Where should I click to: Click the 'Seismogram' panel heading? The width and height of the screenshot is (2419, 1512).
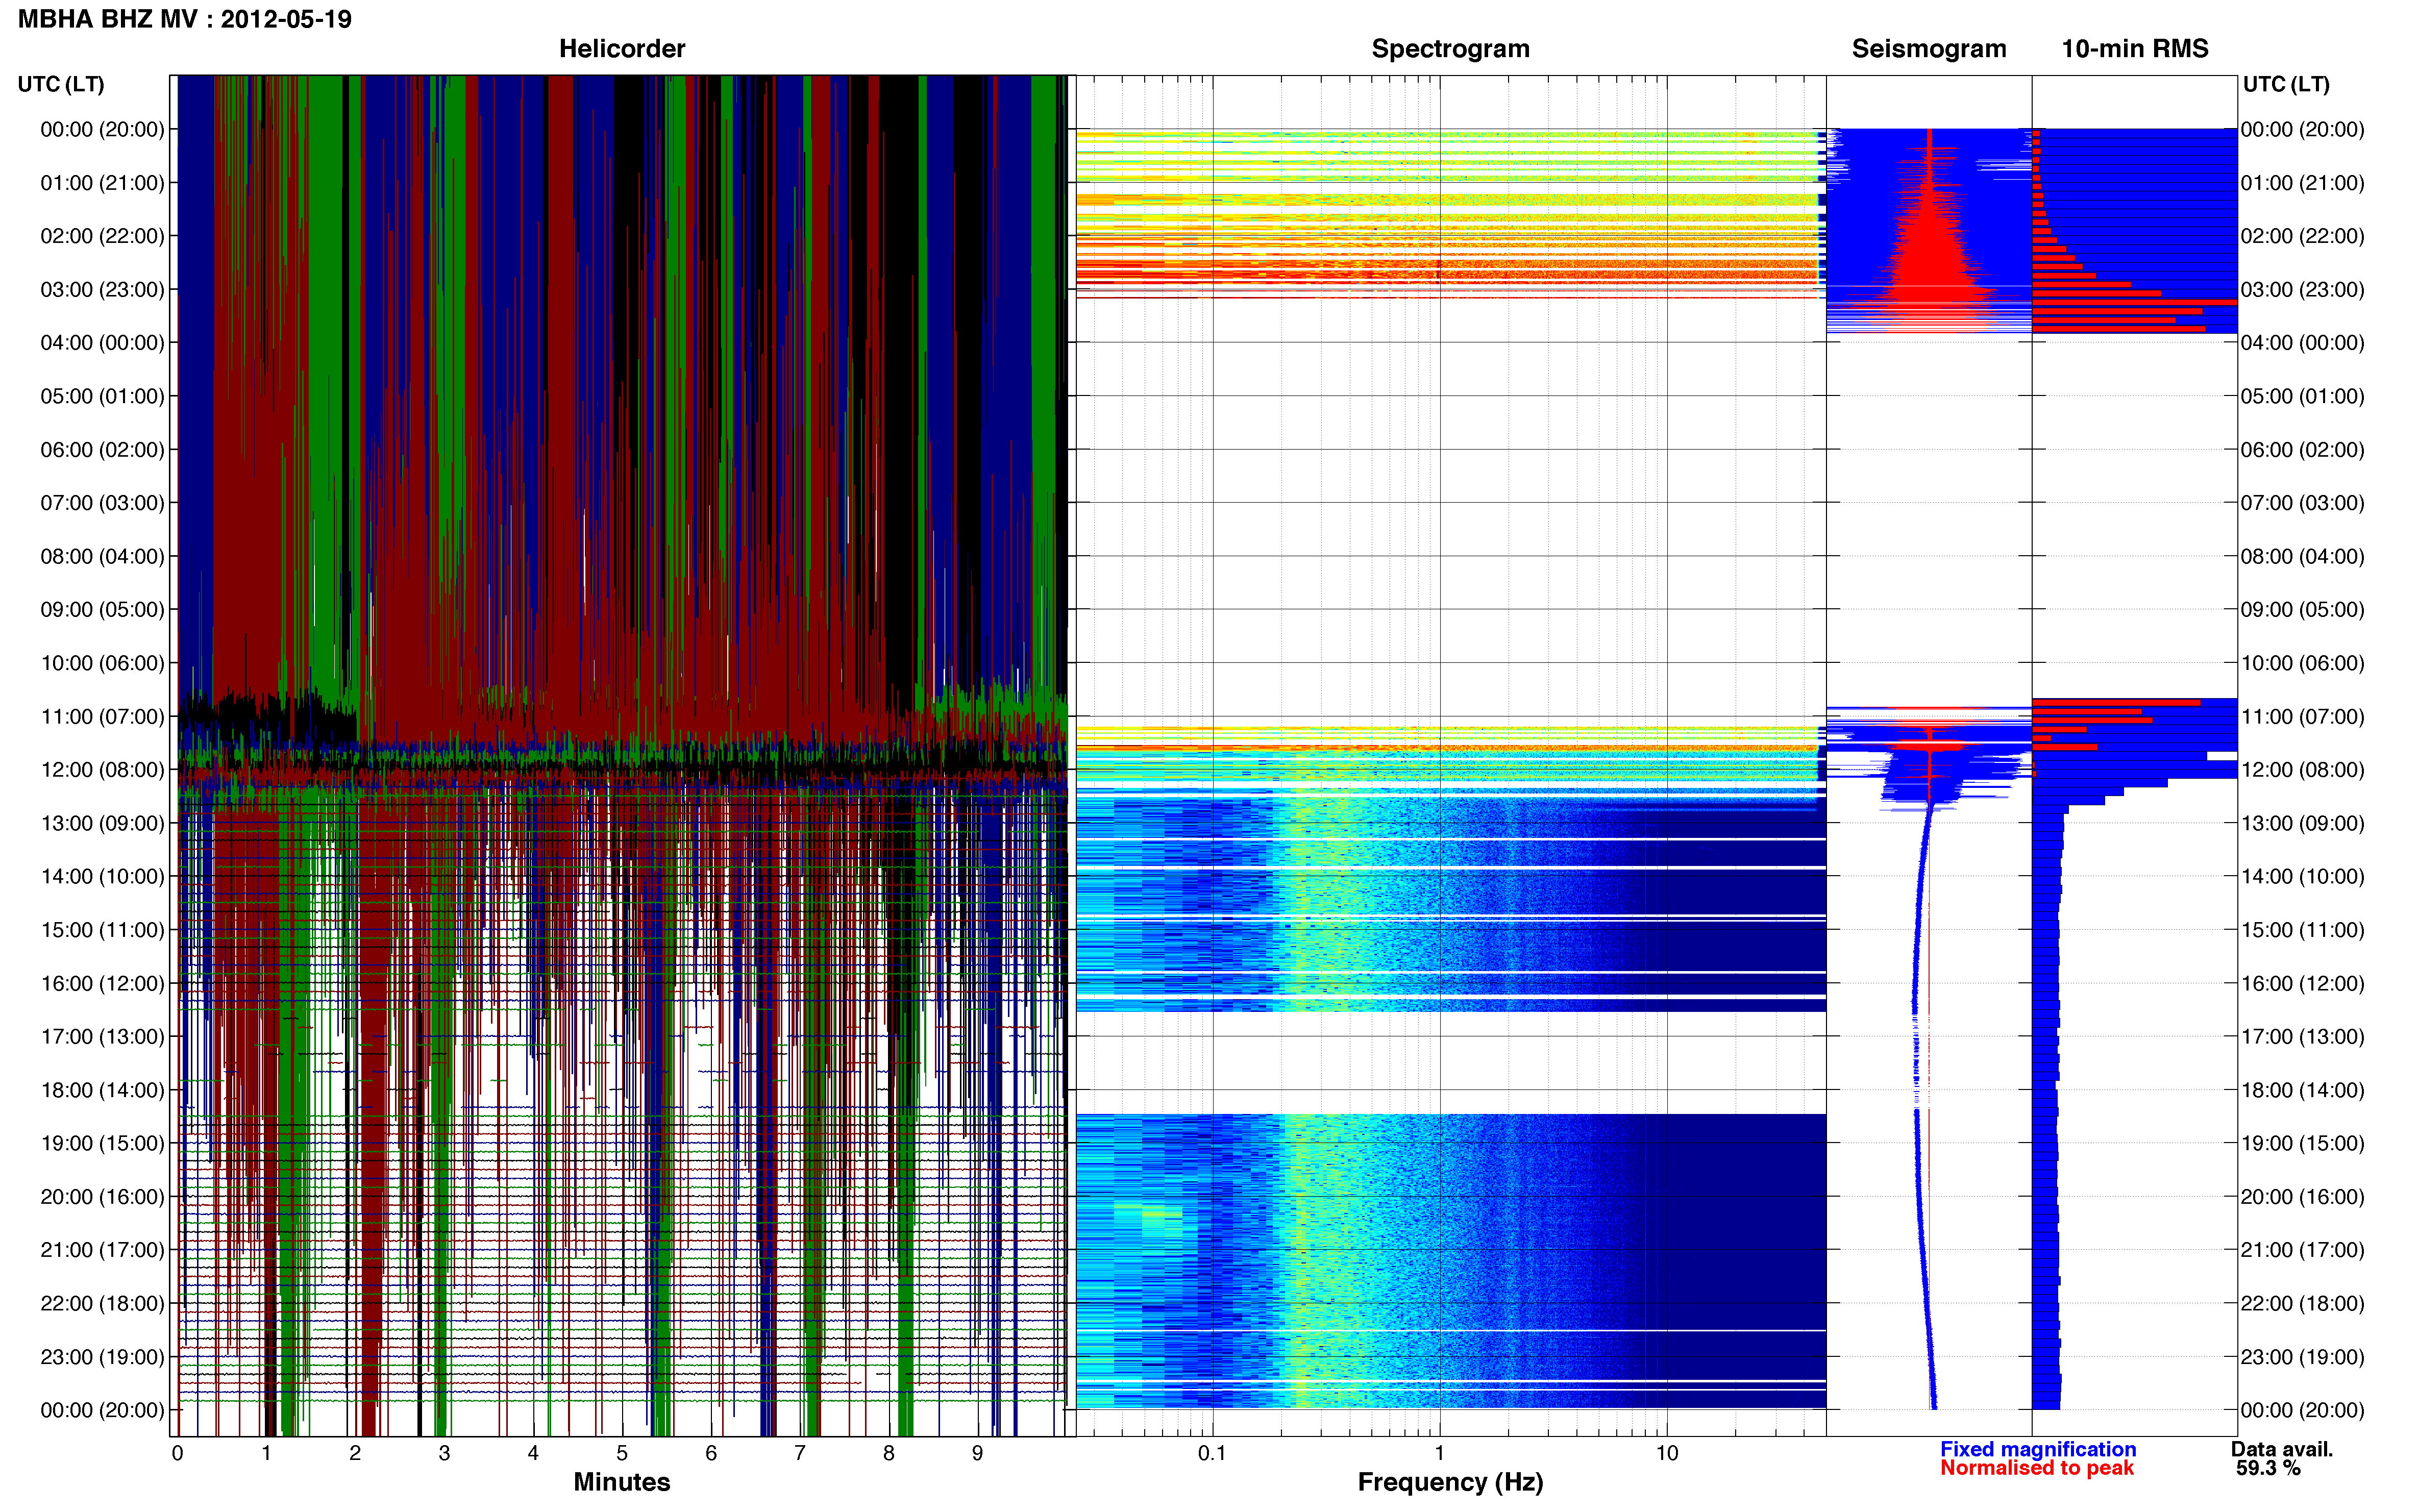pyautogui.click(x=1929, y=49)
